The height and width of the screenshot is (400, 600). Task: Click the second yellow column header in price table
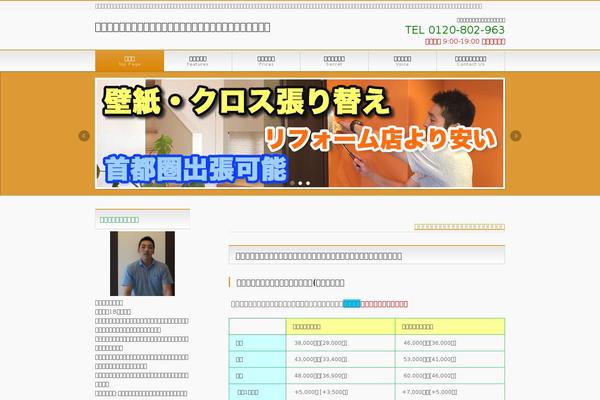tap(450, 327)
